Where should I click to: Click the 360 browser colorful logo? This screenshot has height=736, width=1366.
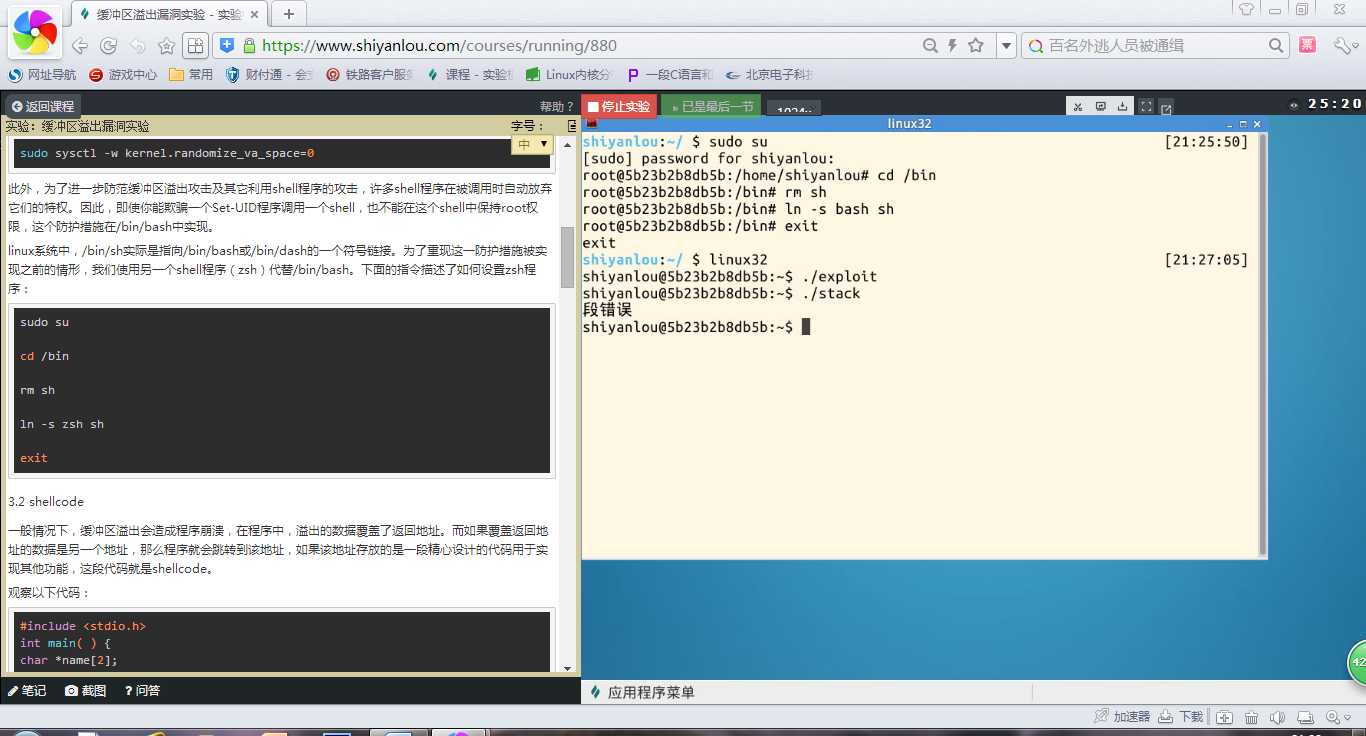pos(34,34)
